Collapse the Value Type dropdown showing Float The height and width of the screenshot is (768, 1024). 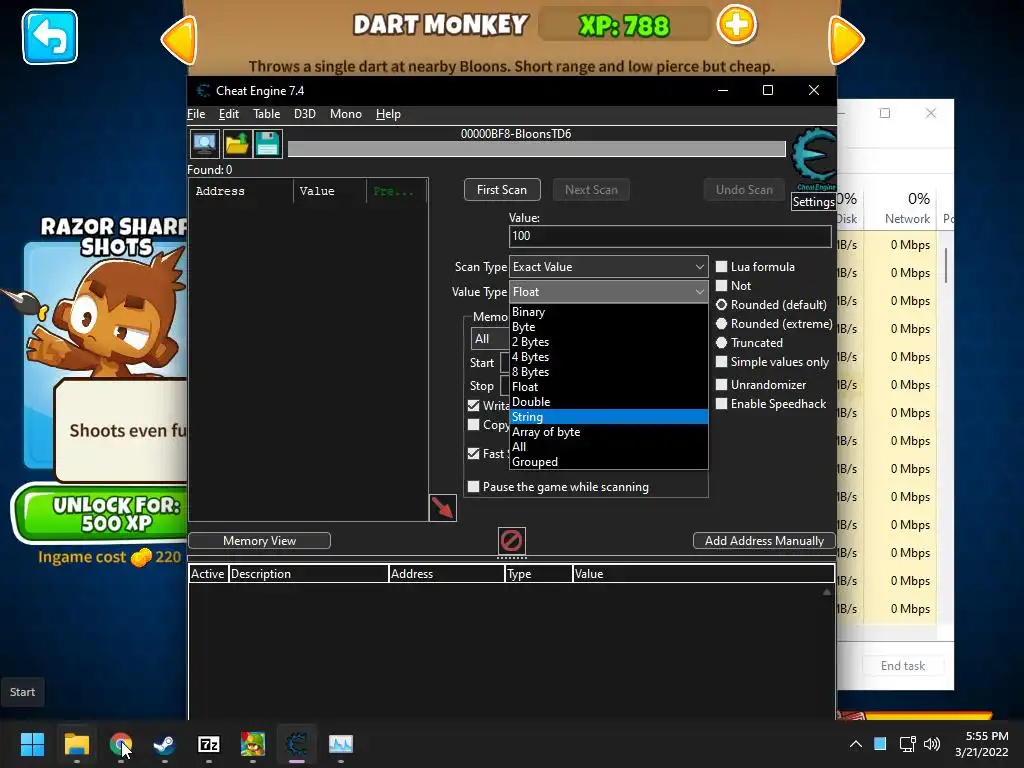click(x=609, y=292)
